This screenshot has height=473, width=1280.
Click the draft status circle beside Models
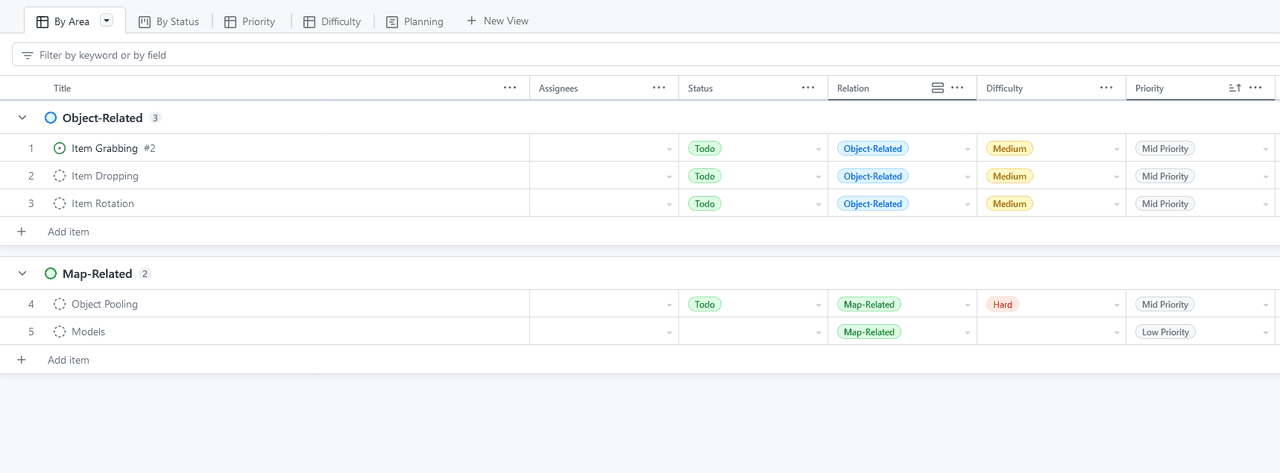point(60,332)
